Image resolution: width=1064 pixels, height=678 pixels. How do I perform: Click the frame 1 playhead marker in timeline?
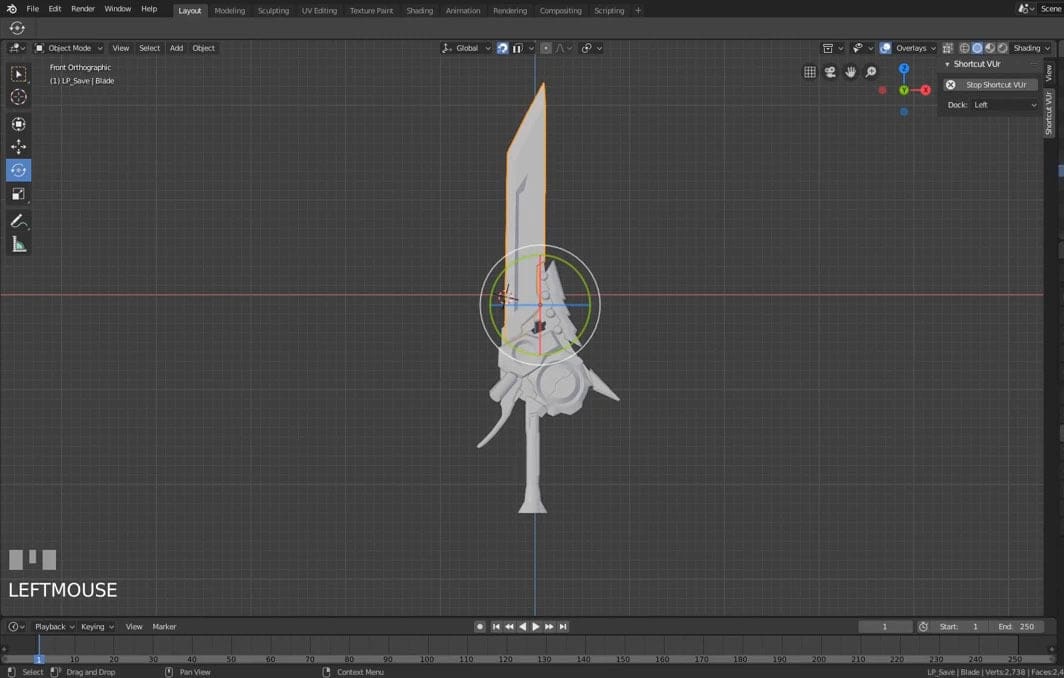click(x=39, y=659)
